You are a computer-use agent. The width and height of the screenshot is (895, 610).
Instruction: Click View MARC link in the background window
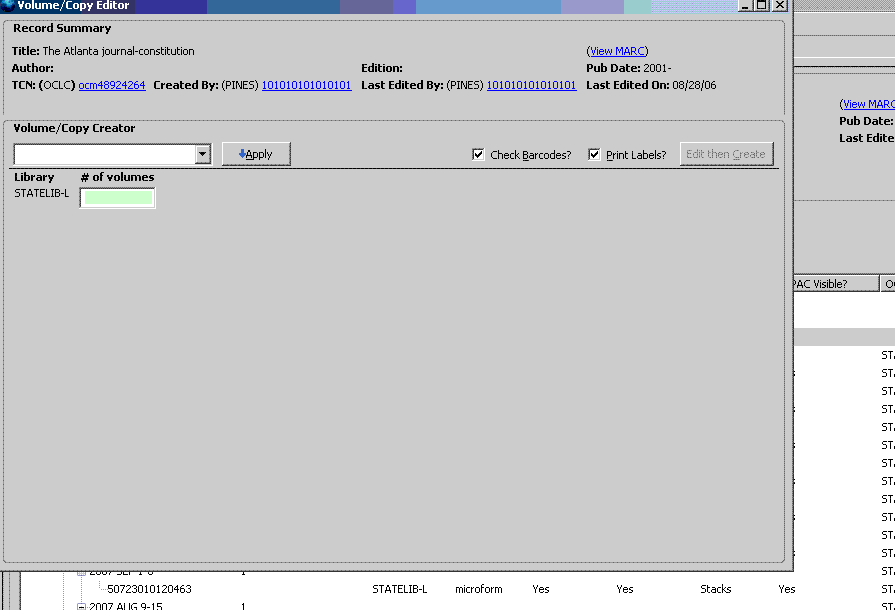[868, 104]
